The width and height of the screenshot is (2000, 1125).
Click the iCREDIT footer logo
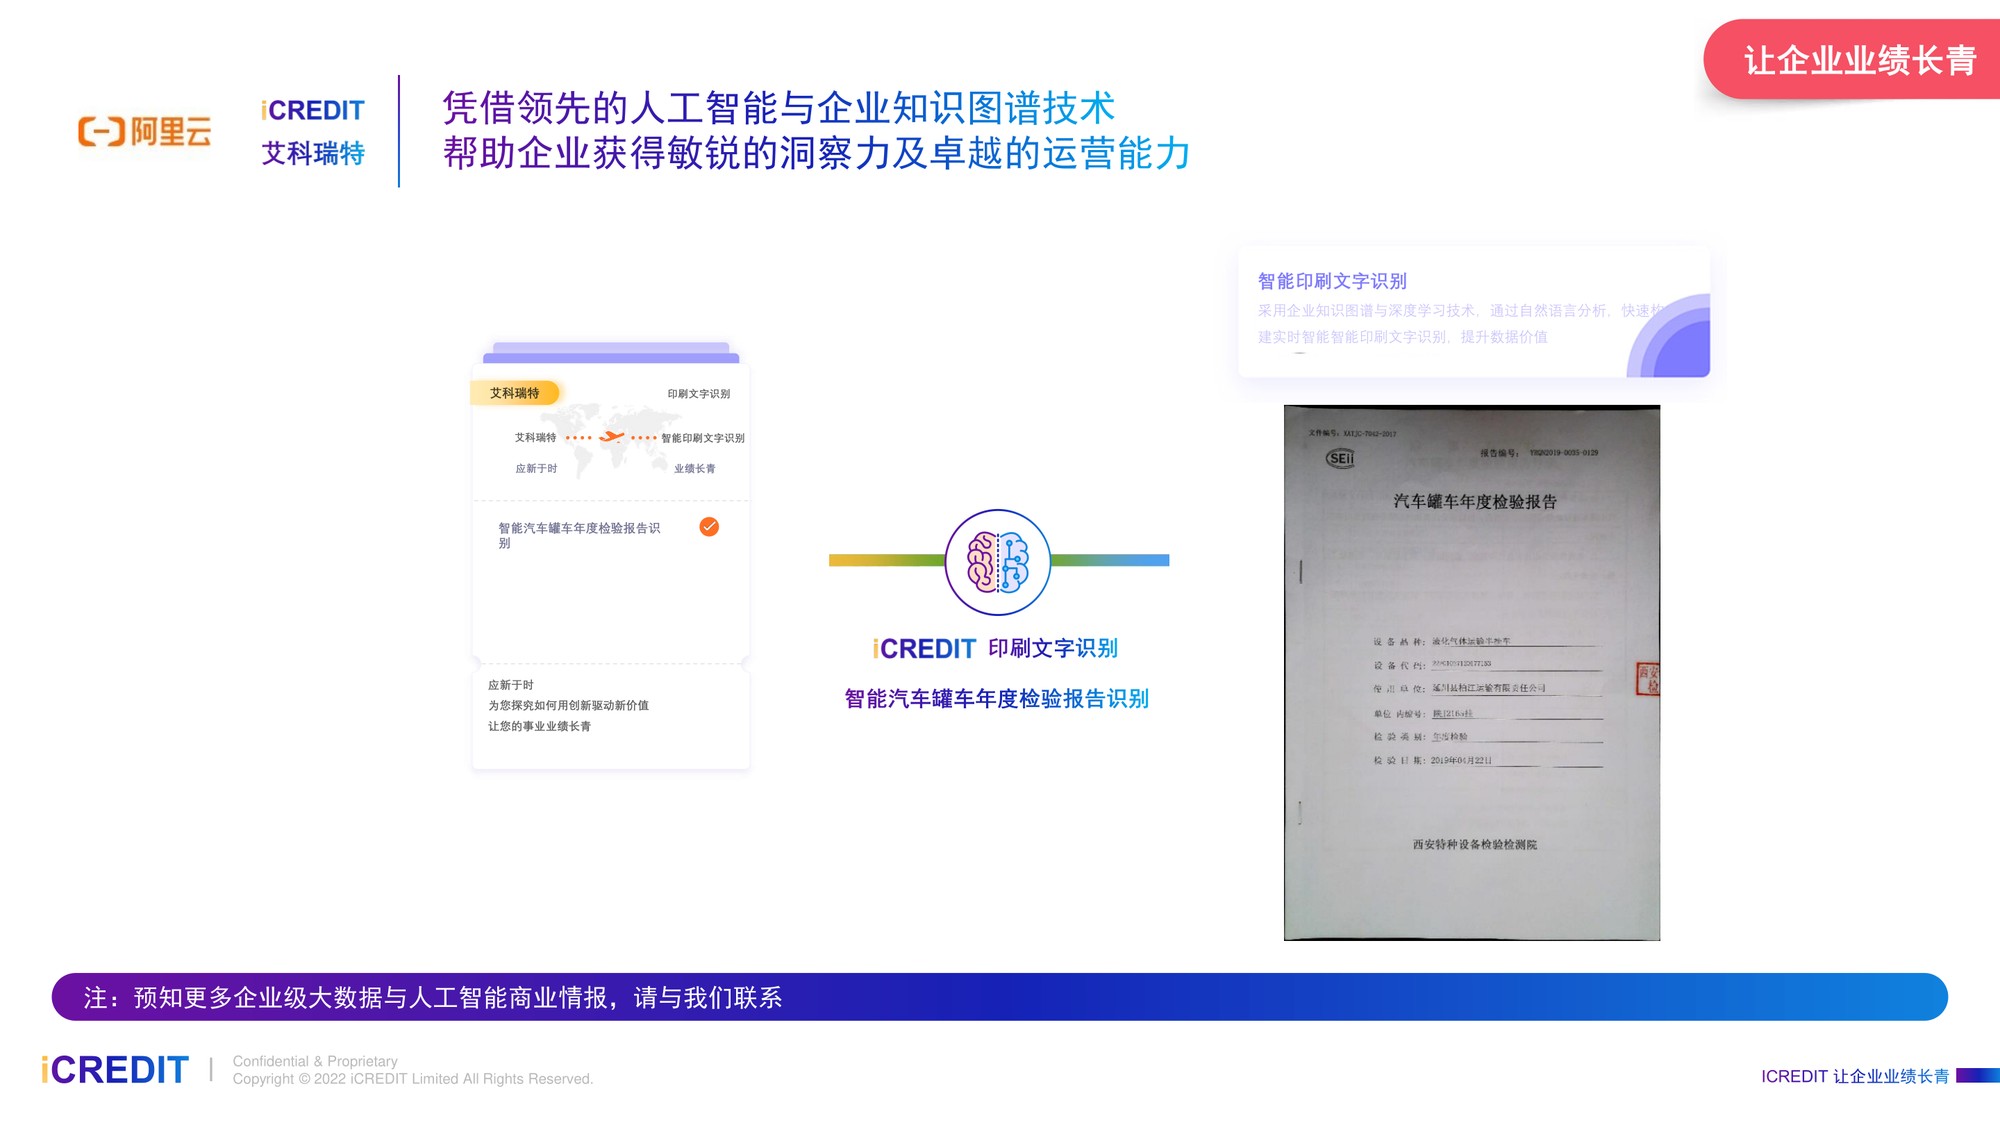(x=114, y=1070)
